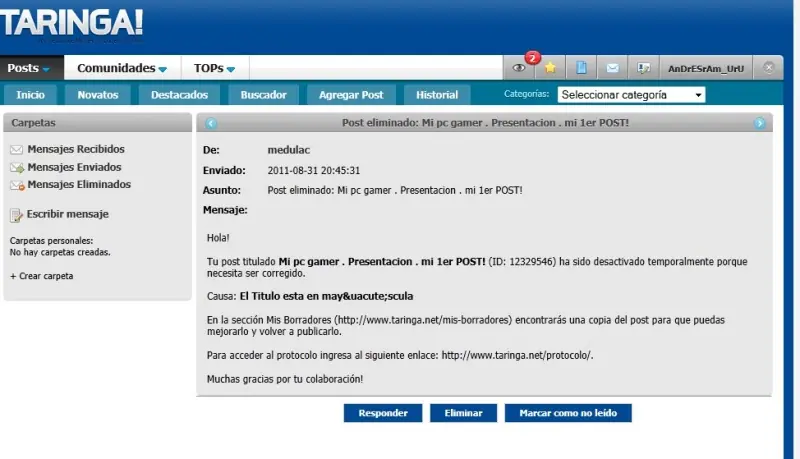Click the message title header bar text
Screen dimensions: 800x459
pos(485,123)
